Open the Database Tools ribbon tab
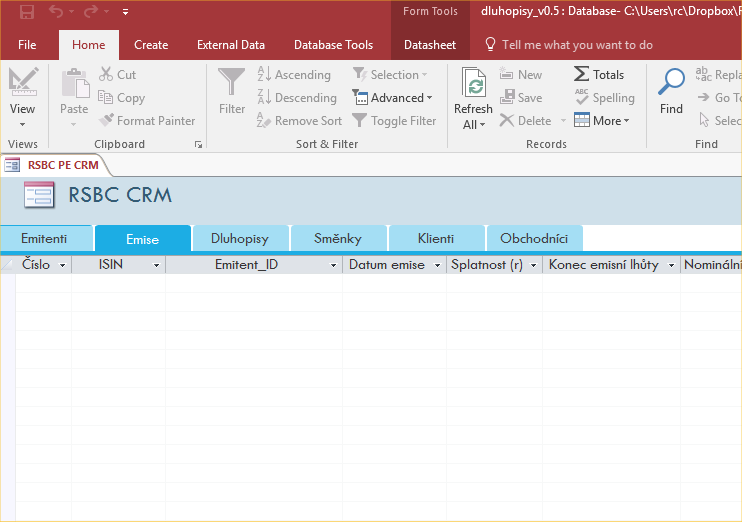 tap(334, 45)
